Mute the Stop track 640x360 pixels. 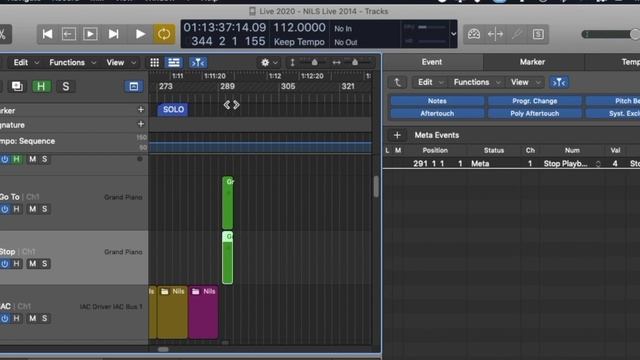pyautogui.click(x=32, y=264)
